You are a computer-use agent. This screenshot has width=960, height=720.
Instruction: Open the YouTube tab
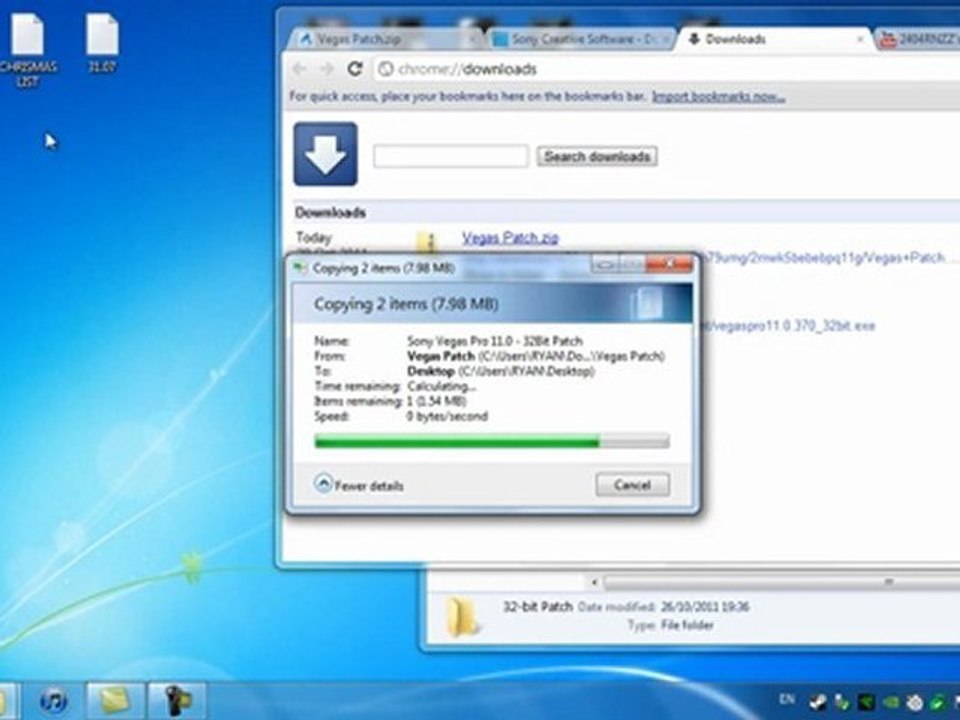[918, 39]
